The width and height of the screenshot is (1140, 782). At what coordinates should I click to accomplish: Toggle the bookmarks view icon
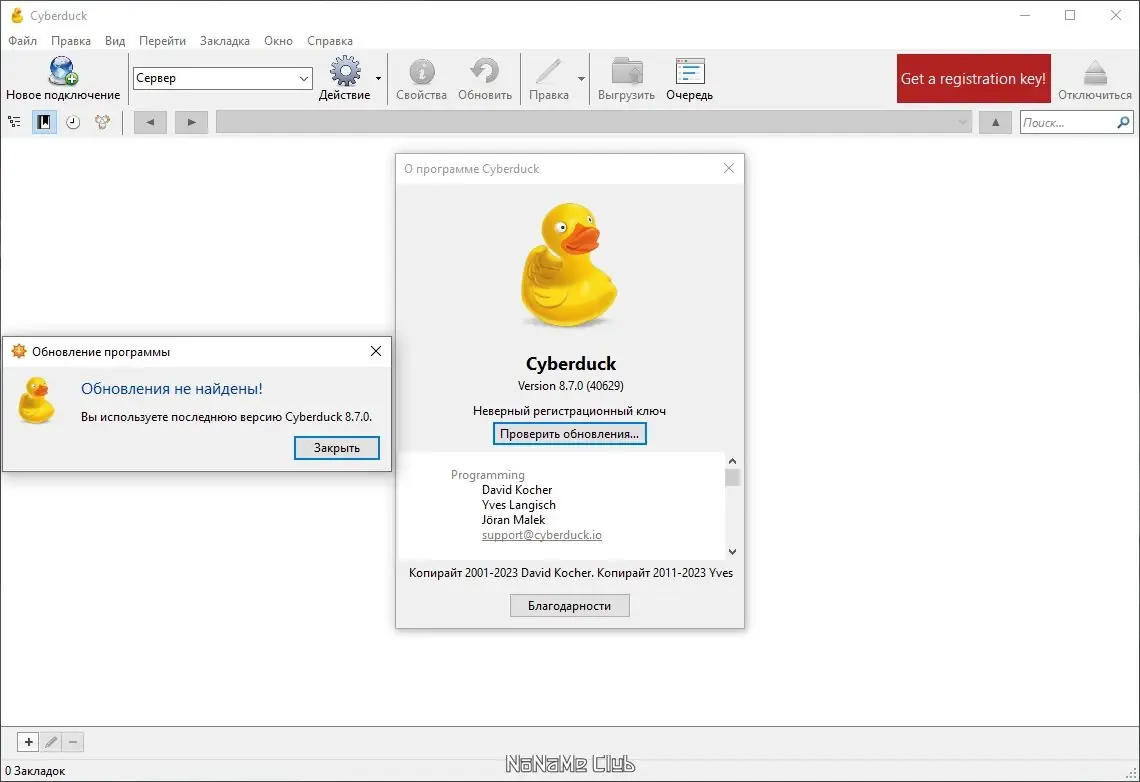pyautogui.click(x=44, y=122)
